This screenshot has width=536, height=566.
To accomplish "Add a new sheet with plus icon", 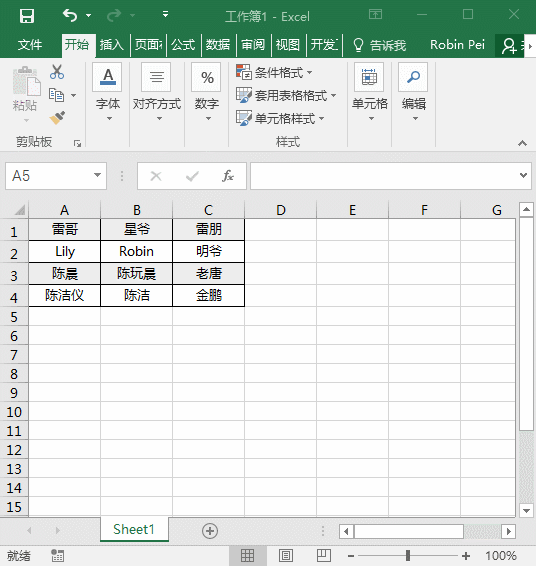I will [210, 531].
